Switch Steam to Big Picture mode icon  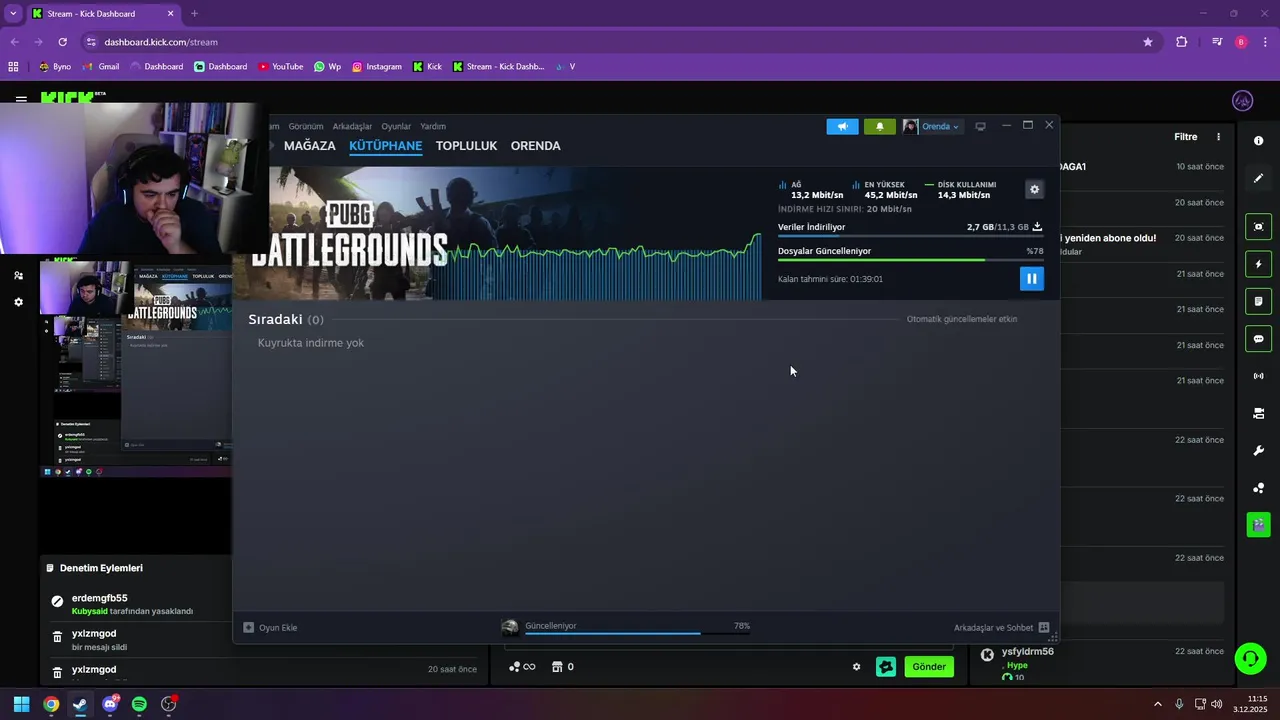(980, 126)
